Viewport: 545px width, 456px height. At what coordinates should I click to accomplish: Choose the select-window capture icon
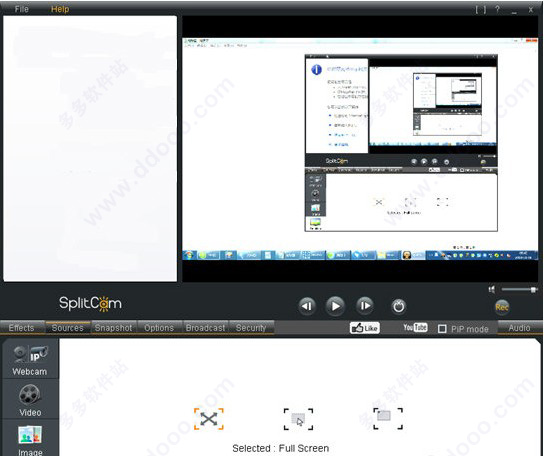[x=298, y=419]
